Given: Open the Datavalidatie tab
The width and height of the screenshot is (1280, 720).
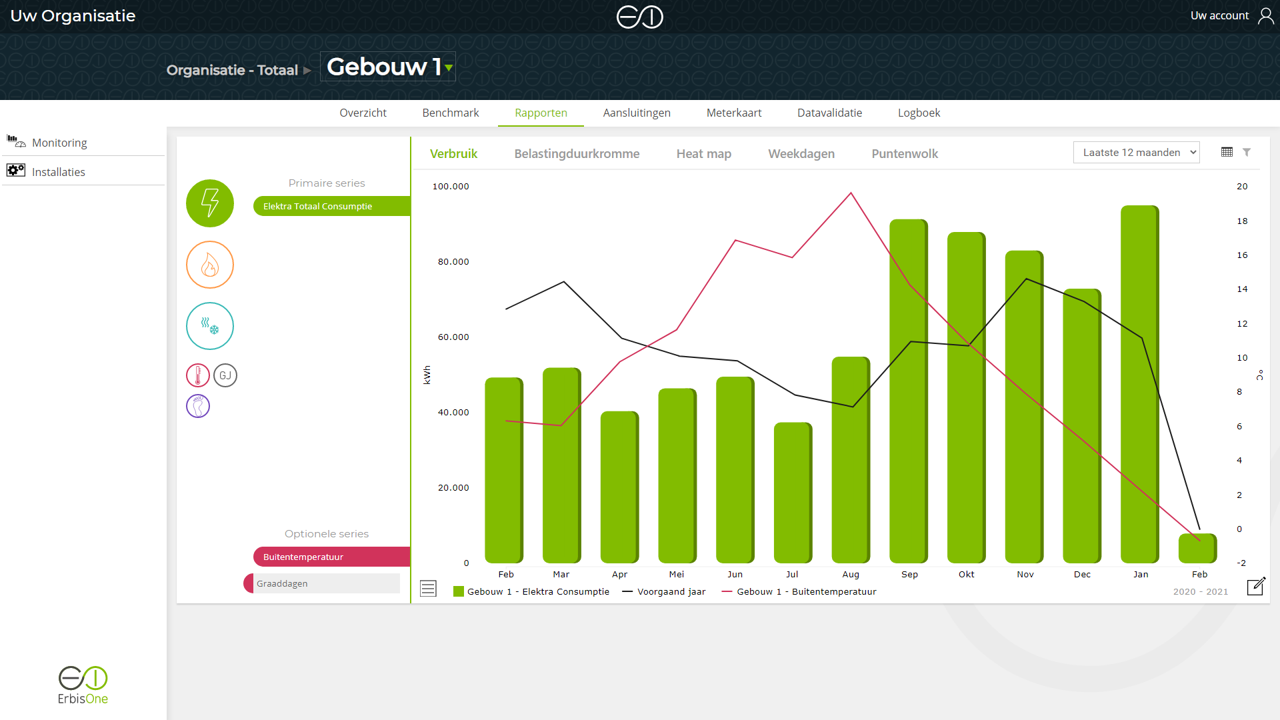Looking at the screenshot, I should tap(829, 113).
